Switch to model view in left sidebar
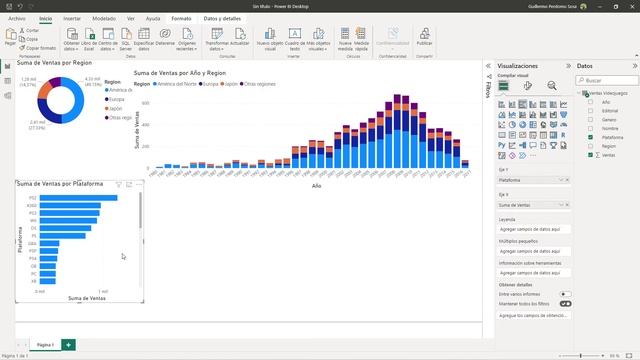This screenshot has width=640, height=360. coord(7,96)
